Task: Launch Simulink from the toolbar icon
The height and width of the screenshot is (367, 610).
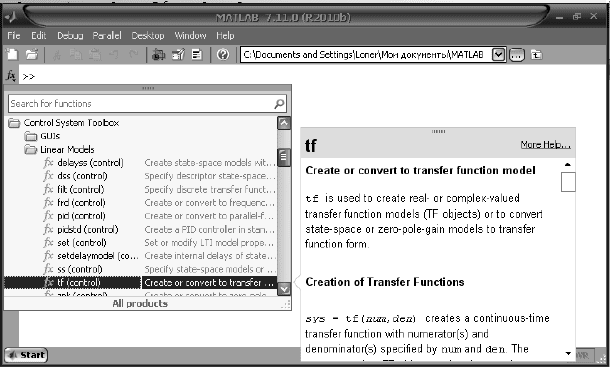Action: coord(158,54)
